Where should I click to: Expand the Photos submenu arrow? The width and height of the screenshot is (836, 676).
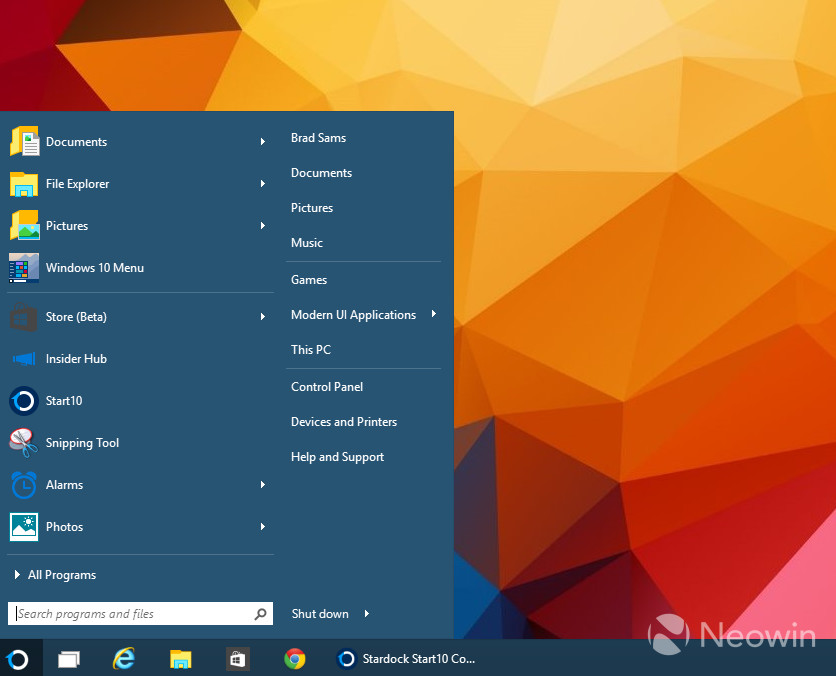point(263,527)
